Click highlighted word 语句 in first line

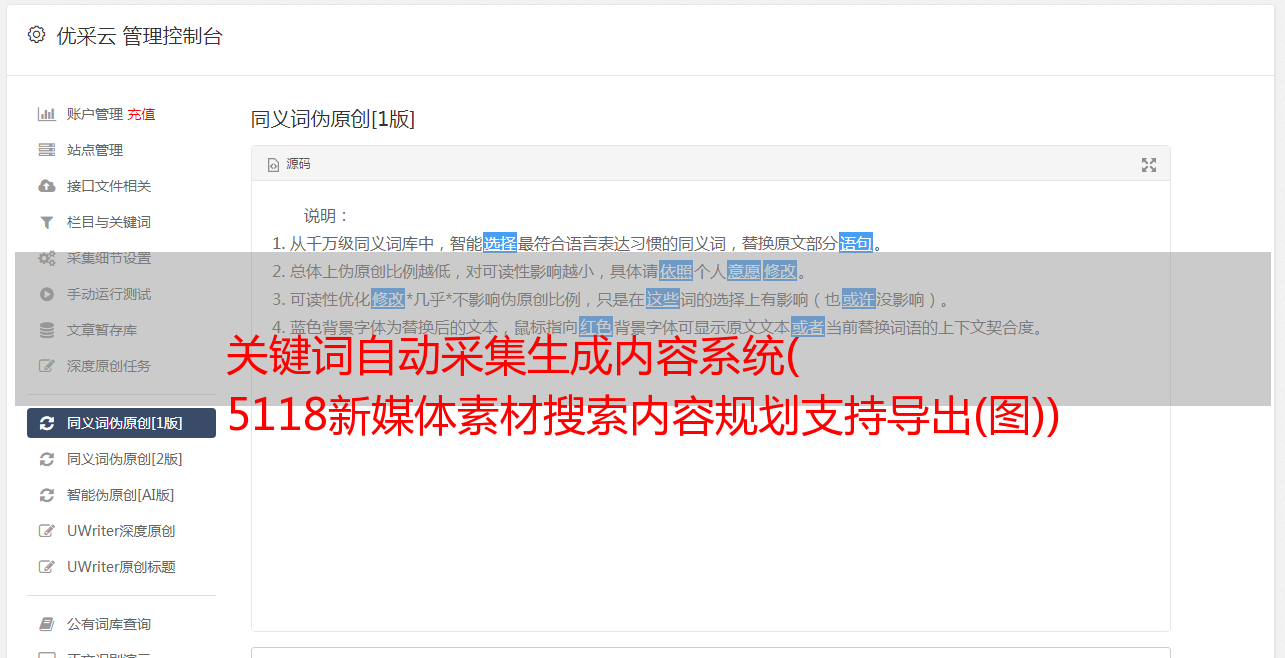coord(856,243)
